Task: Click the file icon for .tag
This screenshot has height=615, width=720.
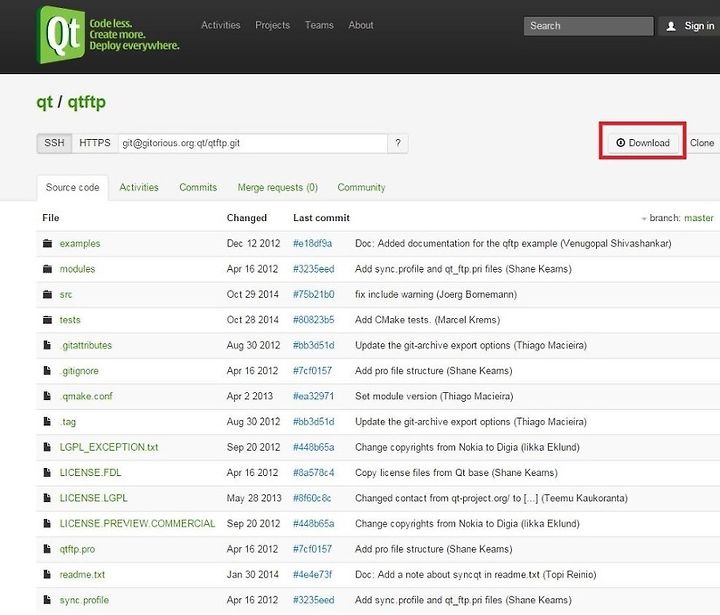Action: 47,421
